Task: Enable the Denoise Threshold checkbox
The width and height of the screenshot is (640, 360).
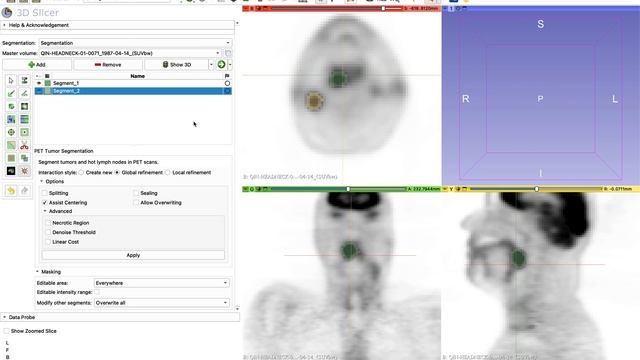Action: point(48,232)
